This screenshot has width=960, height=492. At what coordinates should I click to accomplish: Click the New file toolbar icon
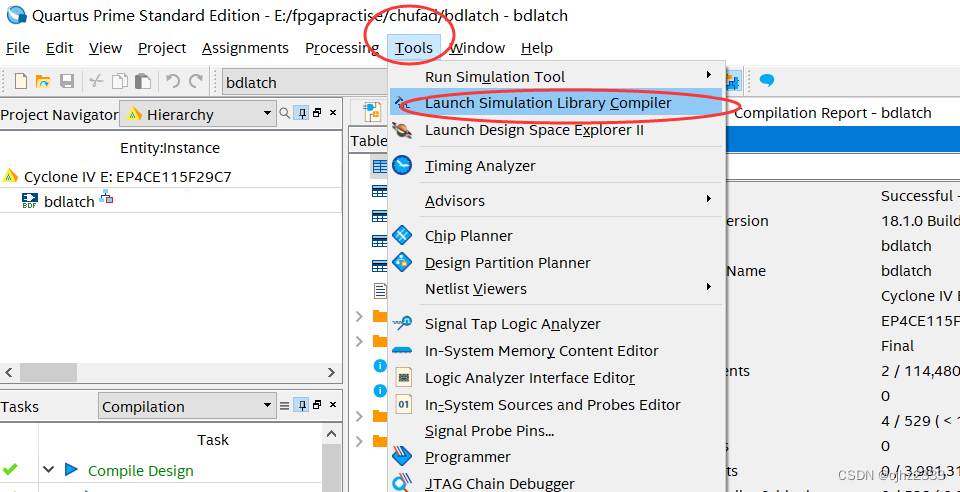(x=20, y=82)
